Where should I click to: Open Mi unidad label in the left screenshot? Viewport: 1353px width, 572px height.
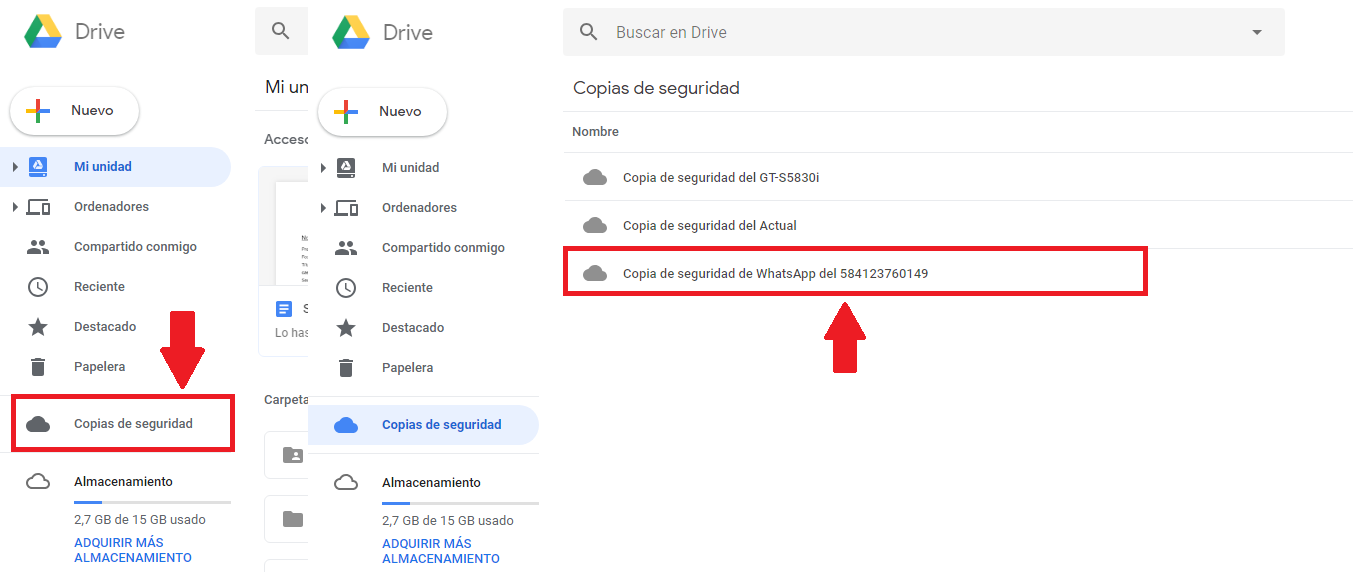point(103,167)
